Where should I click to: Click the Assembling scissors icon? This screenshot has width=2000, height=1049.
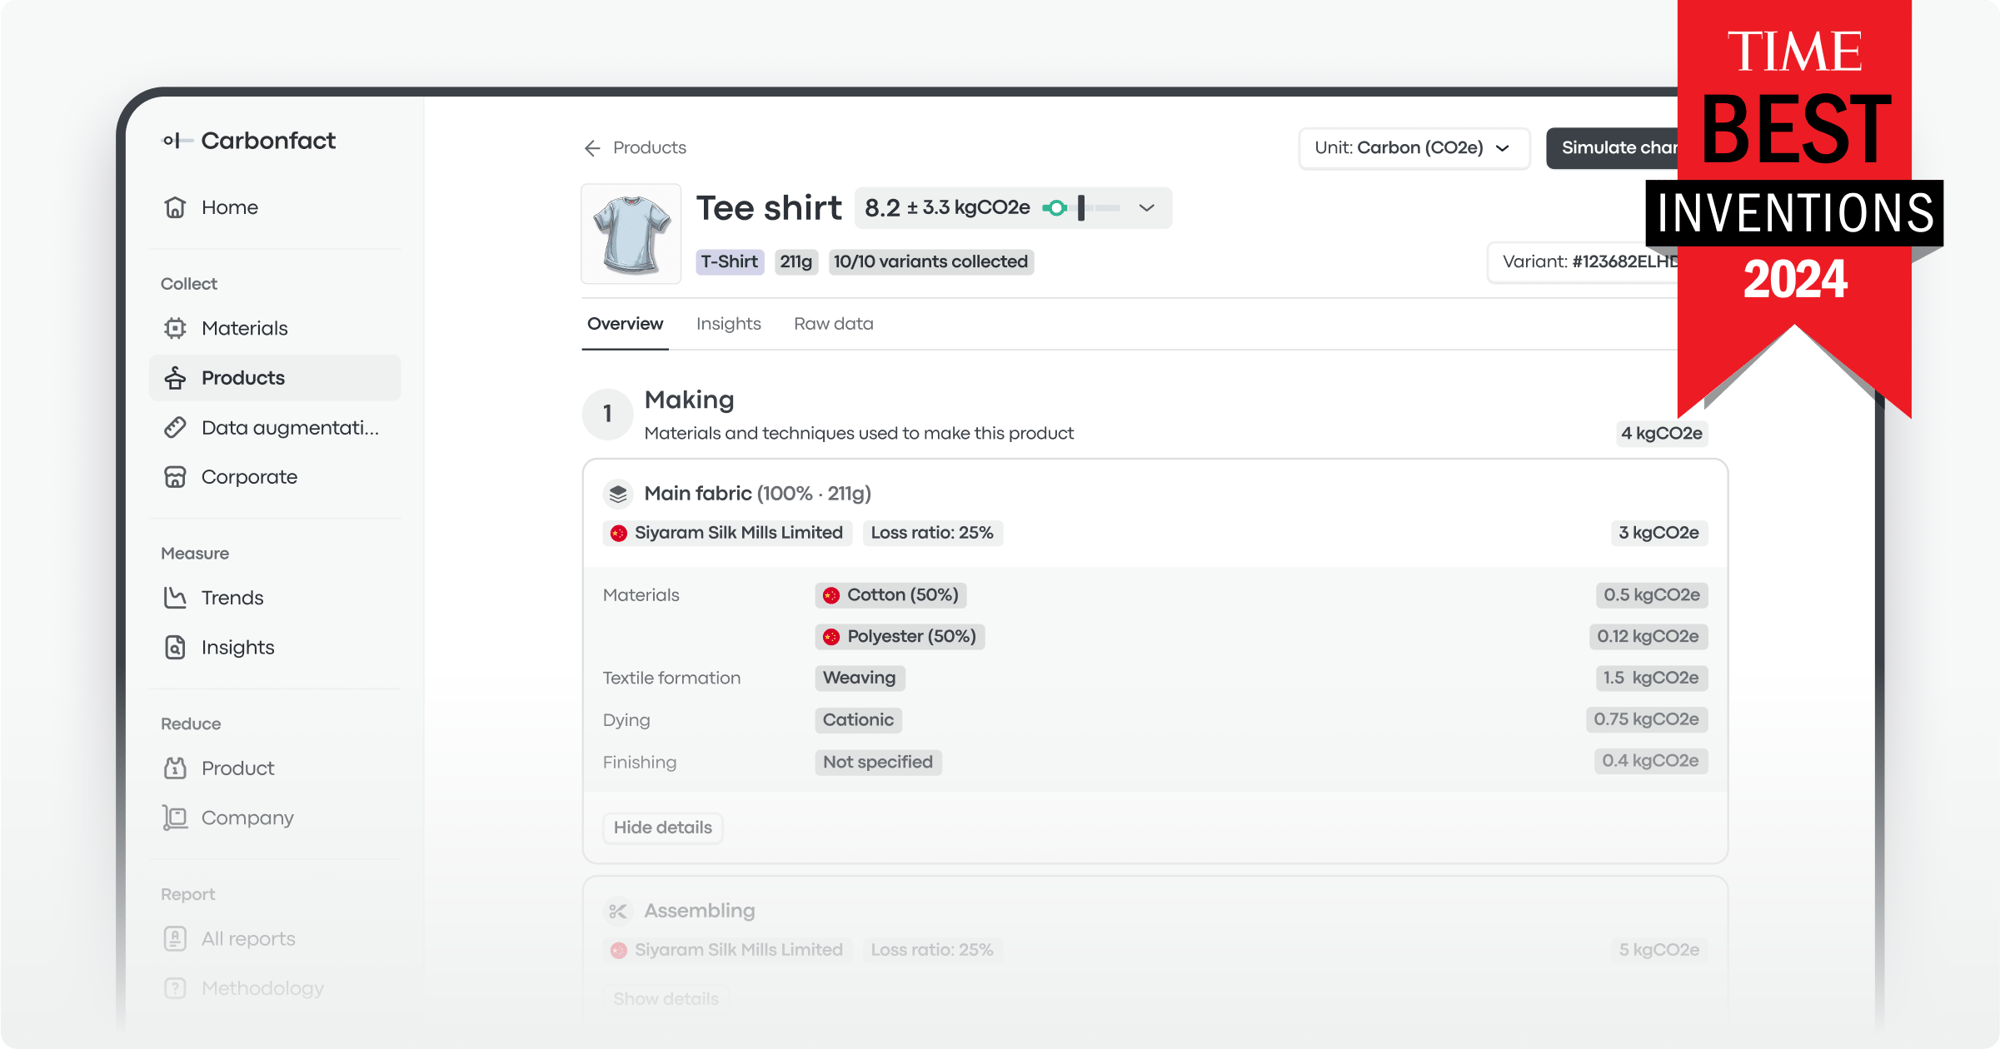click(x=618, y=911)
